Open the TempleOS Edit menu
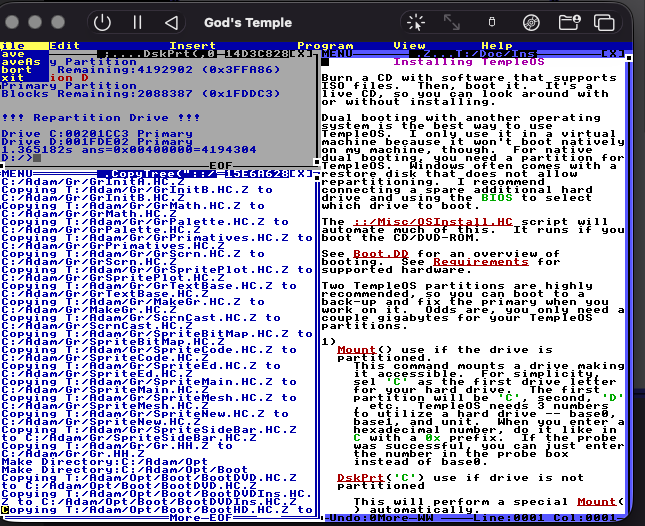Viewport: 645px width, 526px height. pyautogui.click(x=64, y=46)
